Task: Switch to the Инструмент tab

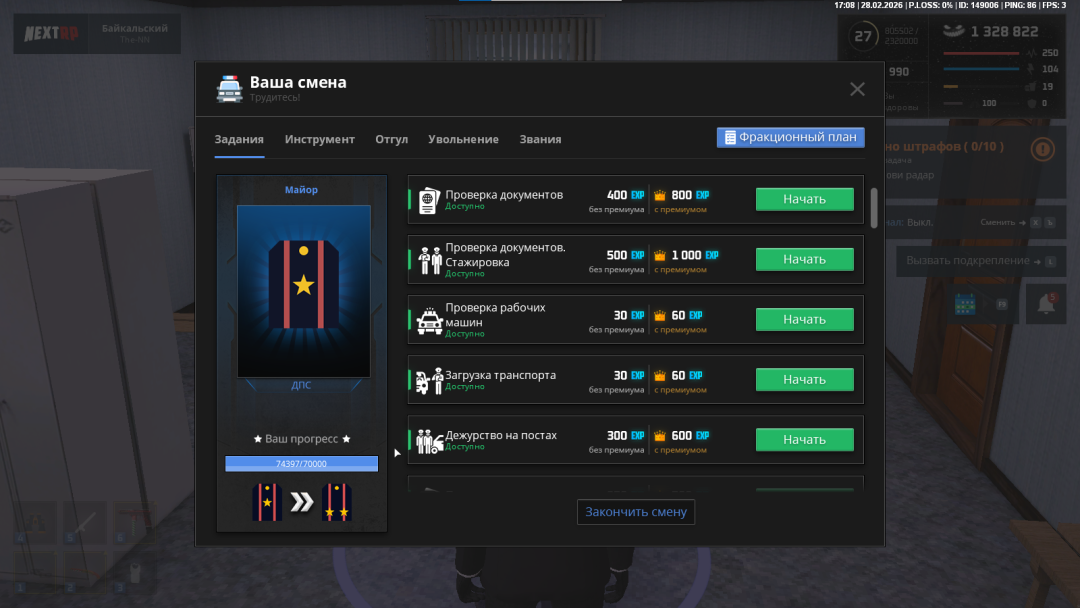Action: click(x=319, y=139)
